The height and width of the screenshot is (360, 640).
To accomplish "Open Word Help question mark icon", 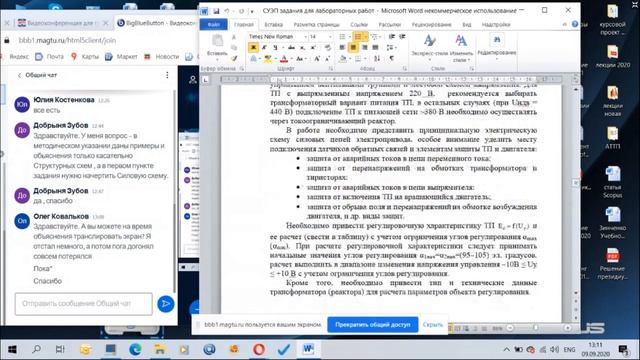I will coord(575,24).
